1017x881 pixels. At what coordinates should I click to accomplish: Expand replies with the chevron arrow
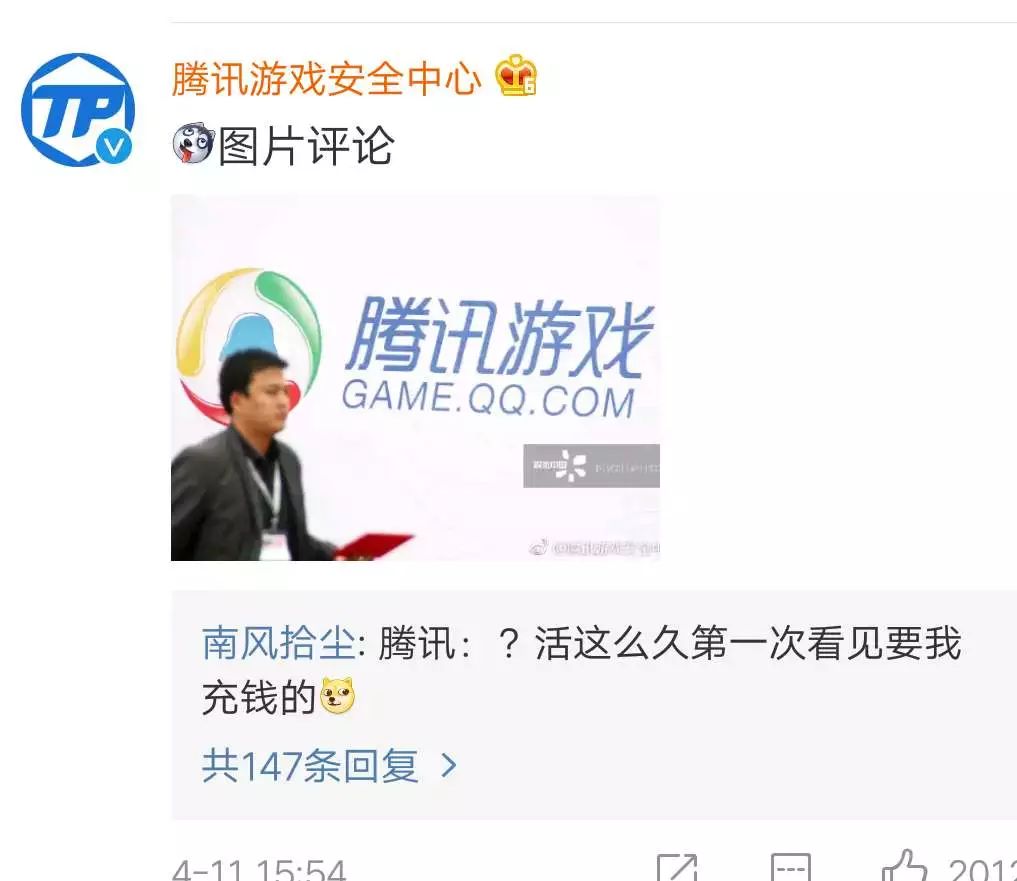point(448,766)
